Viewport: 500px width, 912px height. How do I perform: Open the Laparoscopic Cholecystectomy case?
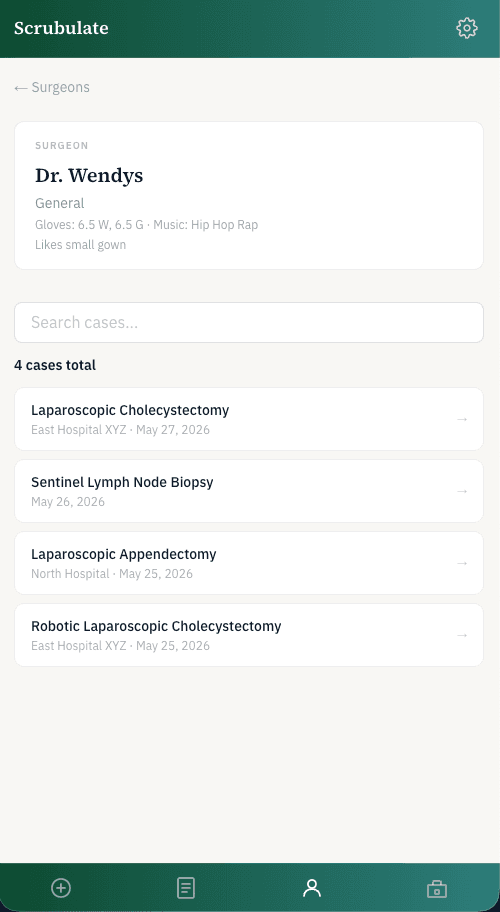(x=249, y=419)
